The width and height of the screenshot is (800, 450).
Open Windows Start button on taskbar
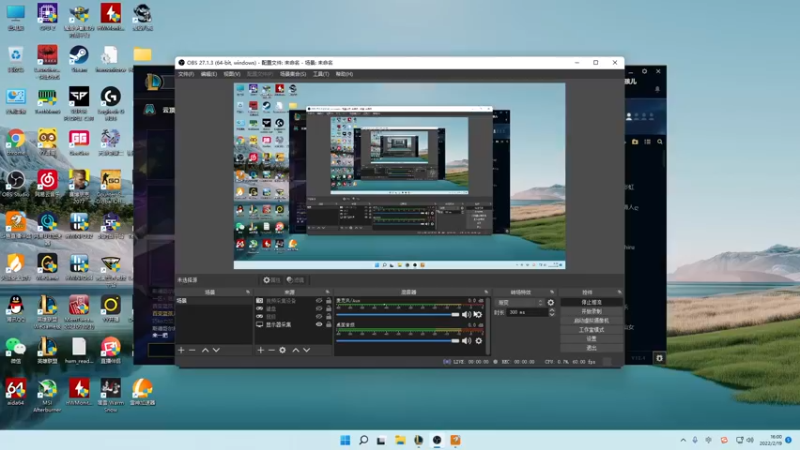[345, 440]
